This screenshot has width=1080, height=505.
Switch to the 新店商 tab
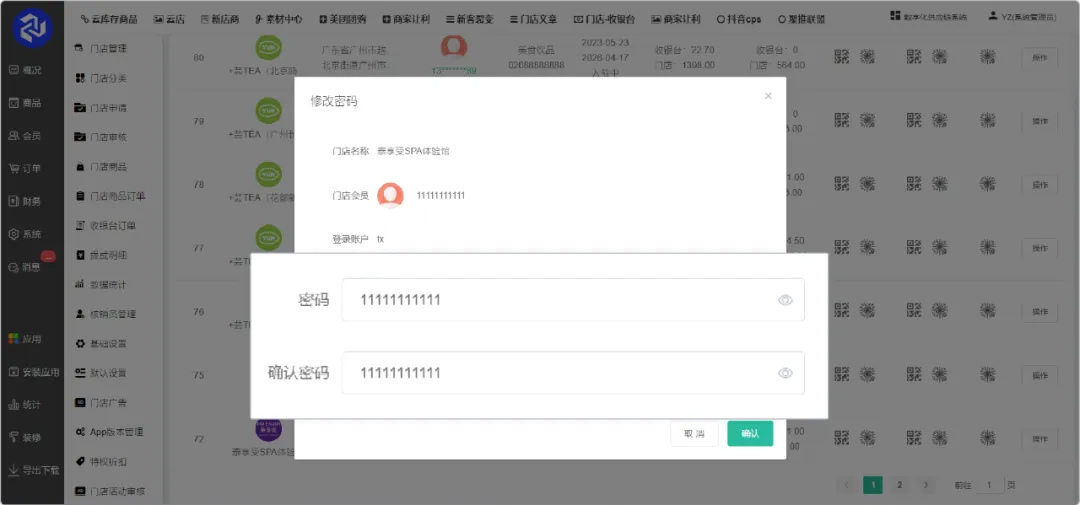(221, 19)
